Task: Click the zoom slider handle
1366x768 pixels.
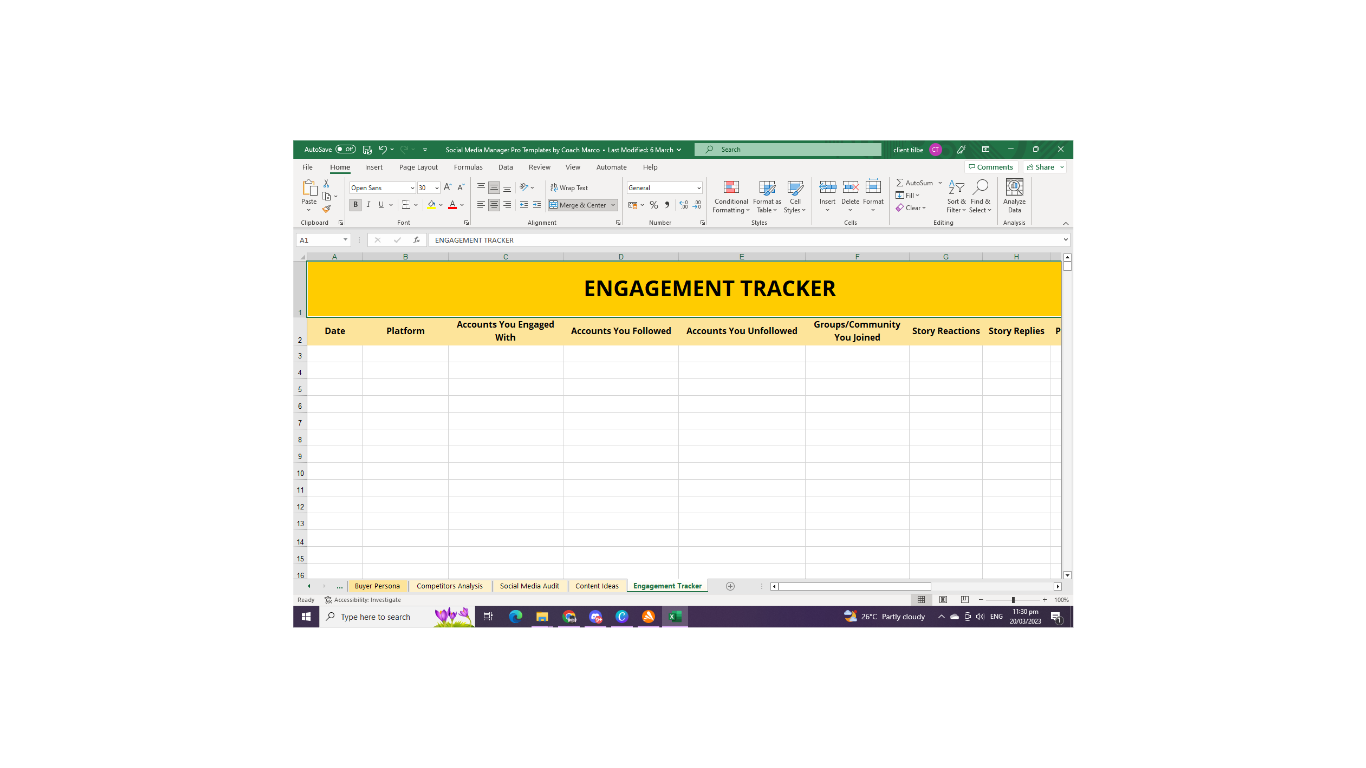Action: point(1013,599)
